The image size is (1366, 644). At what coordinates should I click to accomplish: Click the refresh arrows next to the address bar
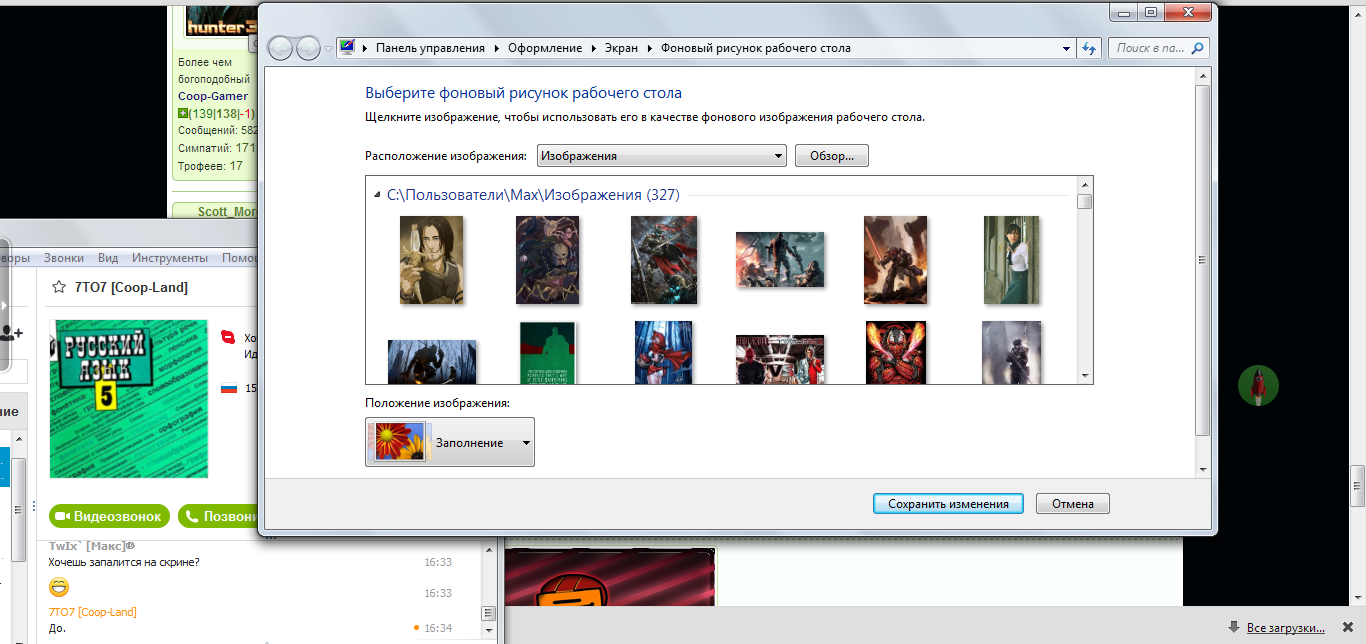(x=1090, y=48)
